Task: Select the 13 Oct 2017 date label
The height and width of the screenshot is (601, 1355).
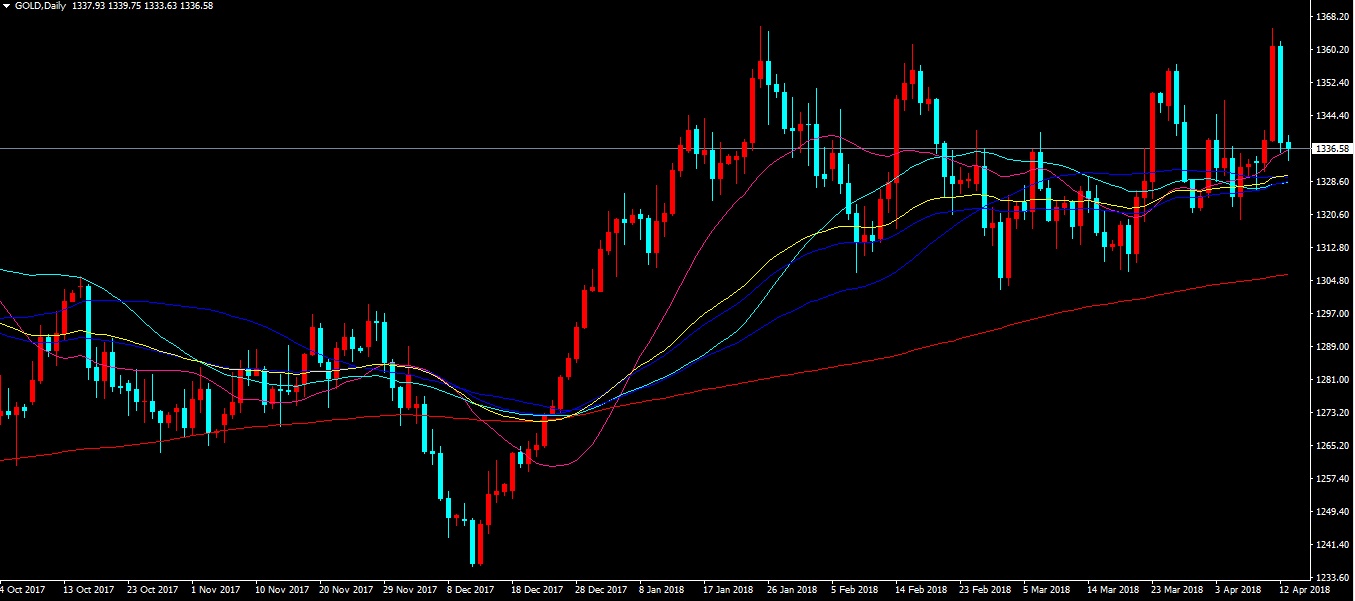Action: tap(88, 590)
